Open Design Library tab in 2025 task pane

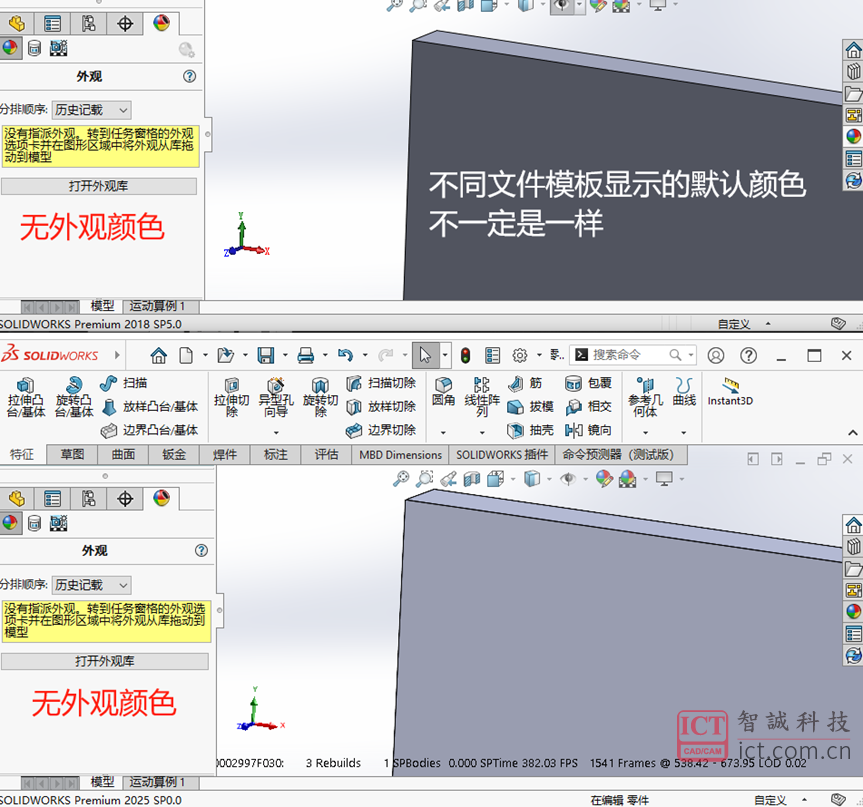854,547
